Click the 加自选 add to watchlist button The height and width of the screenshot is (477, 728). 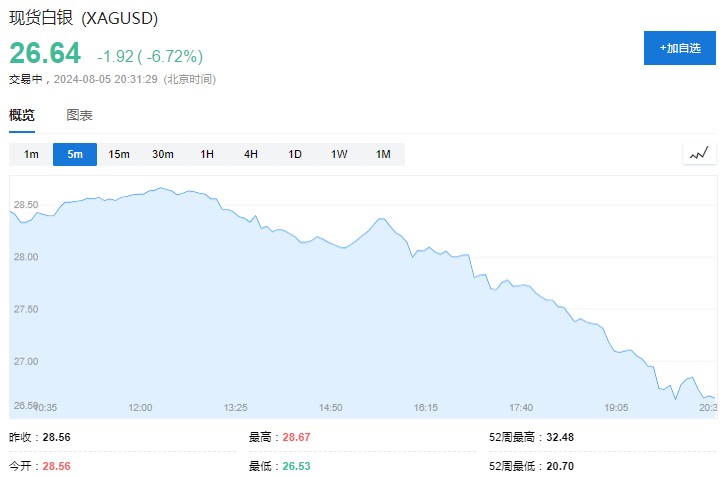pyautogui.click(x=680, y=48)
